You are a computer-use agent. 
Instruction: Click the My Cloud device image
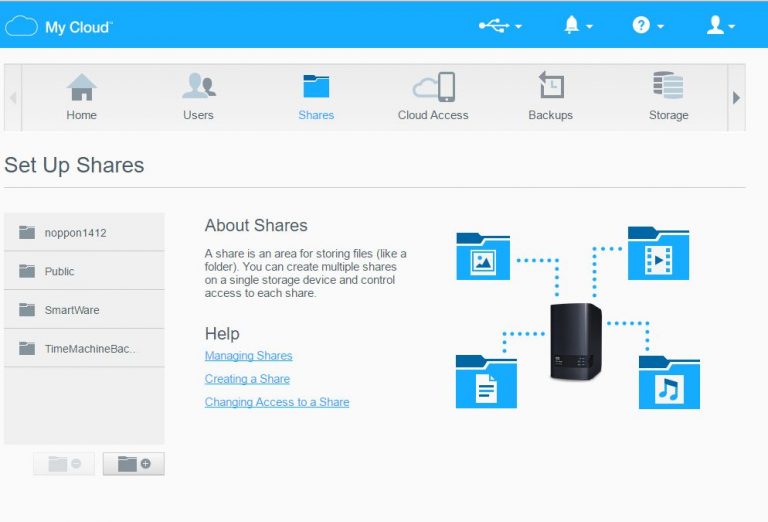576,341
